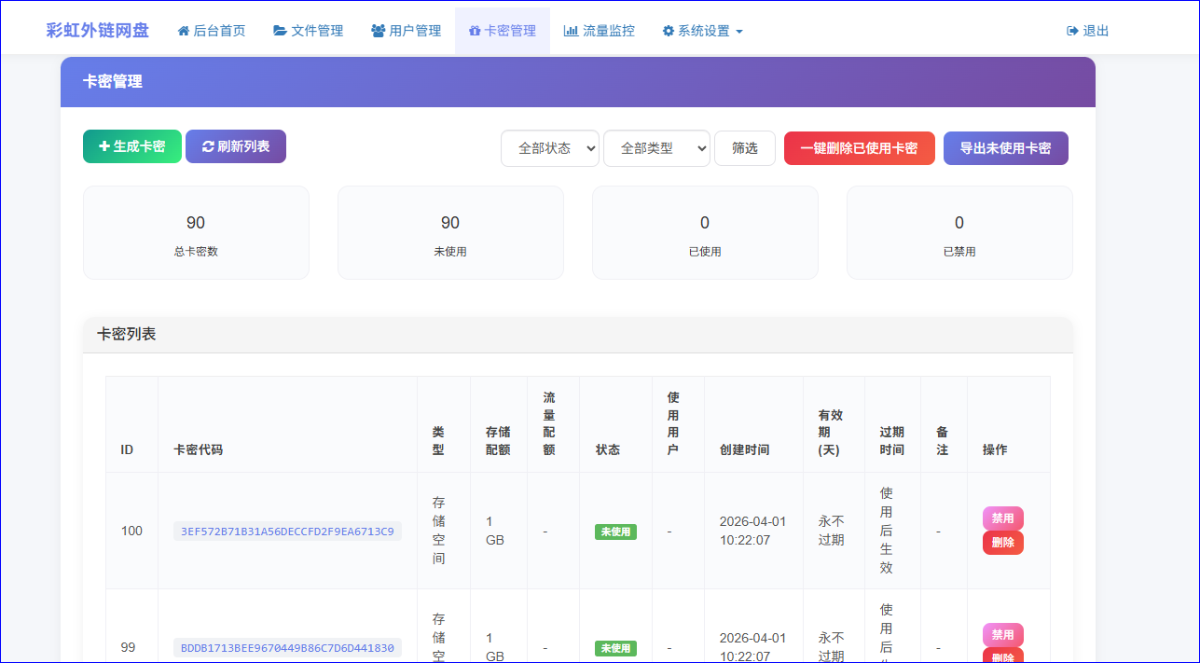Click the plus icon on 生成卡密

pyautogui.click(x=104, y=147)
